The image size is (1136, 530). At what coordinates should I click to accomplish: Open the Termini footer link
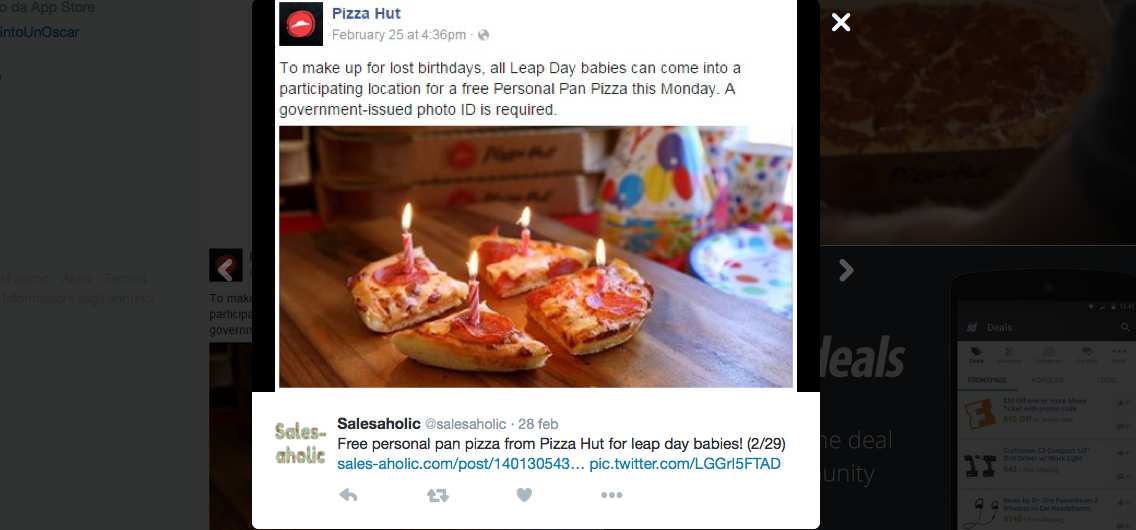click(125, 278)
